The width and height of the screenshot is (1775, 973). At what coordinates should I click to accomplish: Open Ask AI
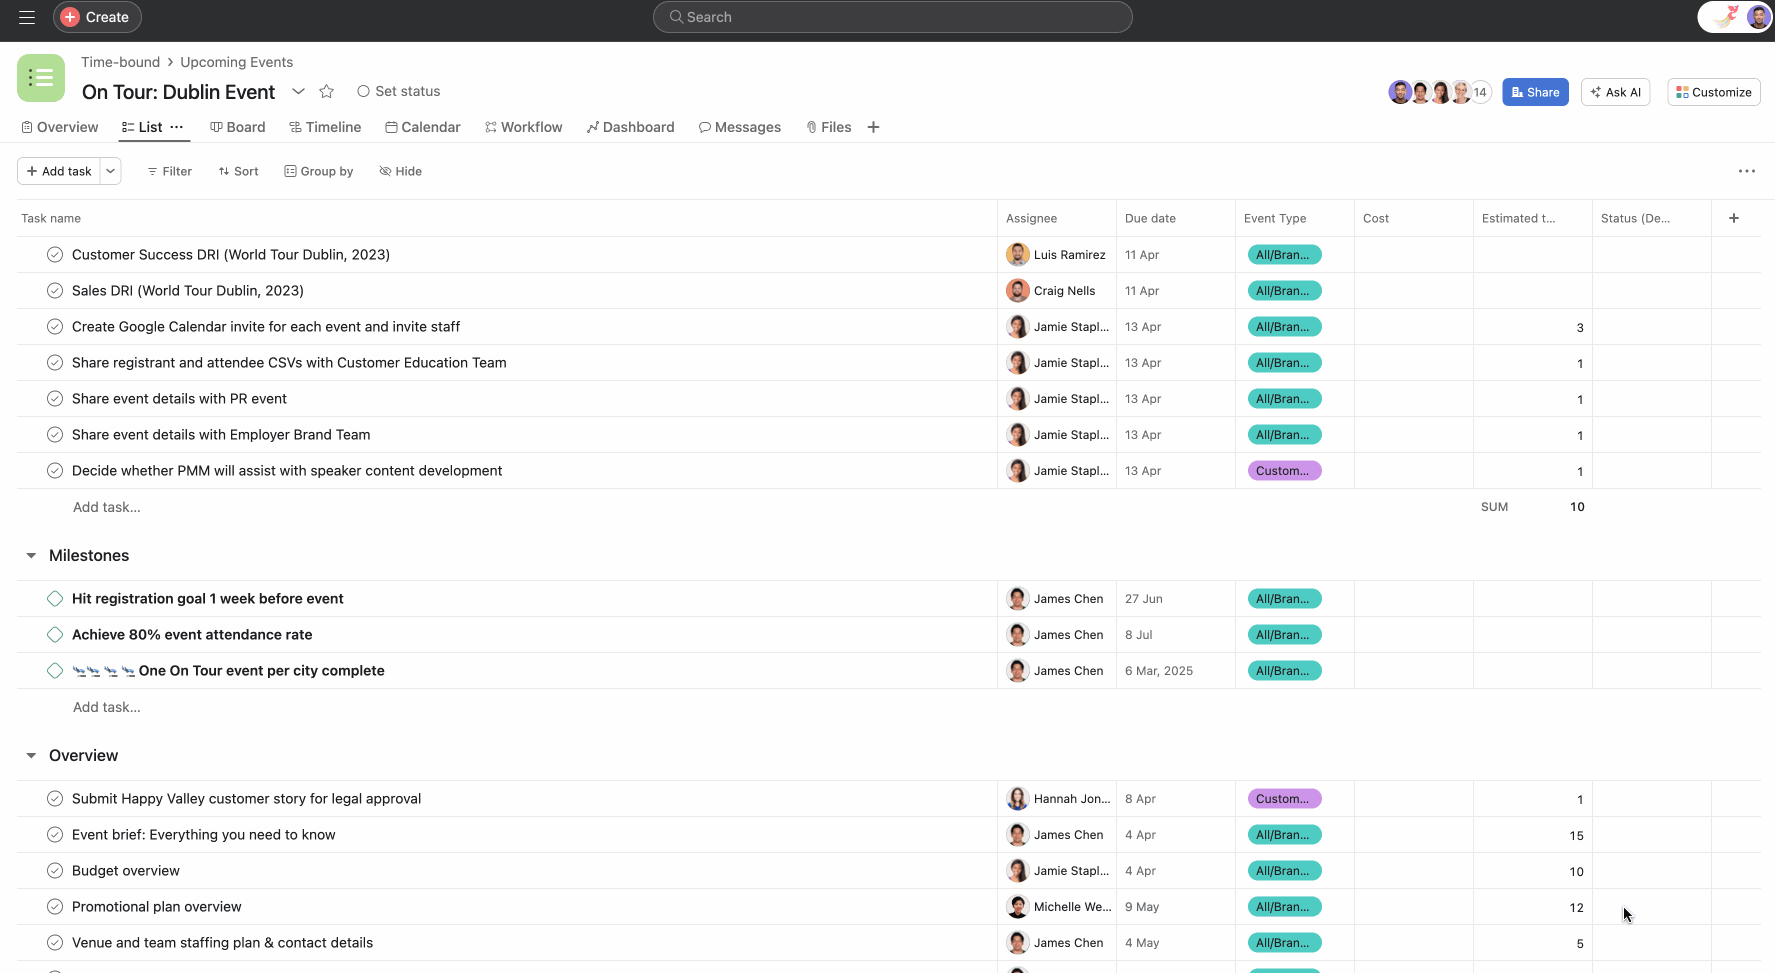[x=1615, y=91]
